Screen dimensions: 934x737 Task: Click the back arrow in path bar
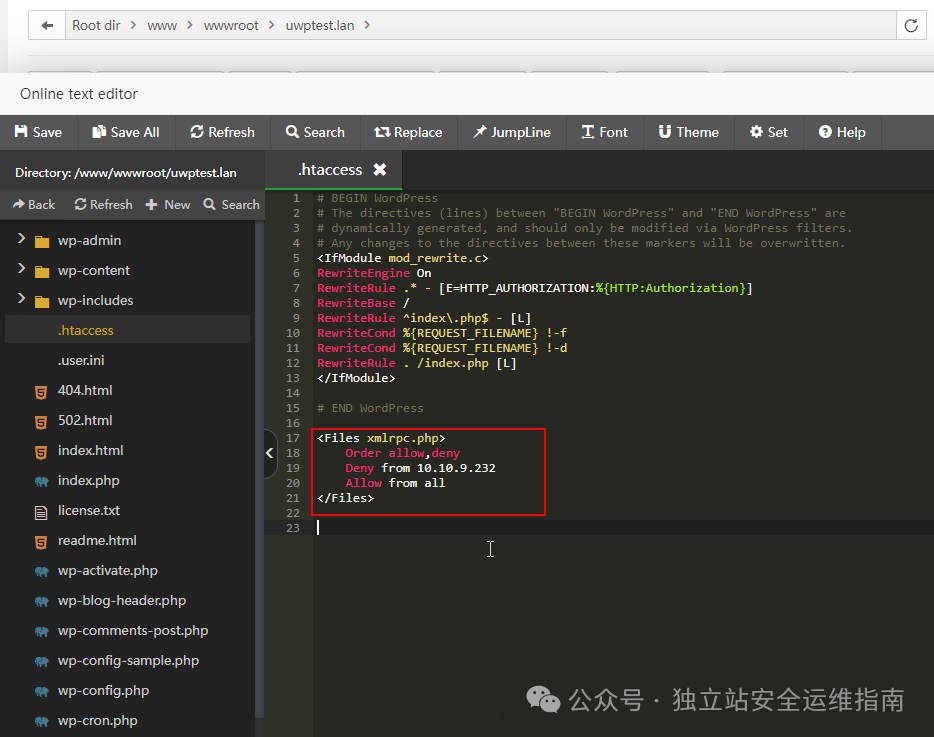[47, 26]
